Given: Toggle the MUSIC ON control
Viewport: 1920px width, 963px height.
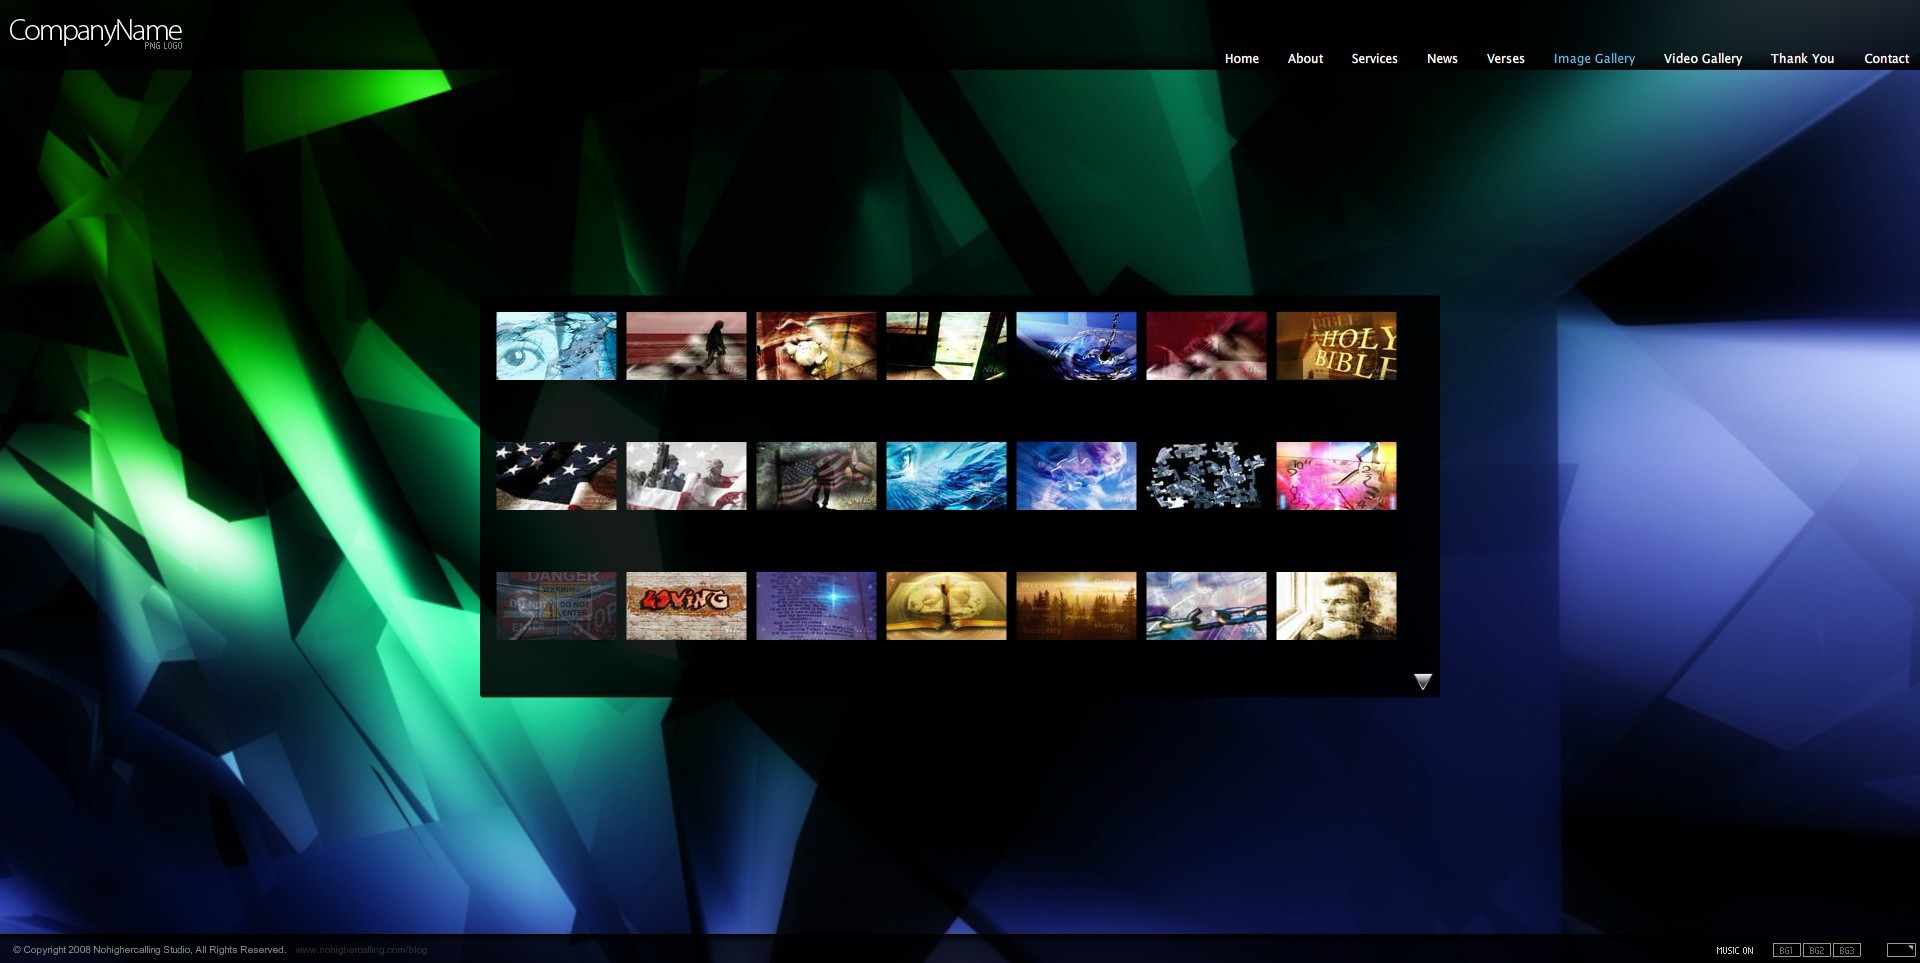Looking at the screenshot, I should tap(1734, 950).
